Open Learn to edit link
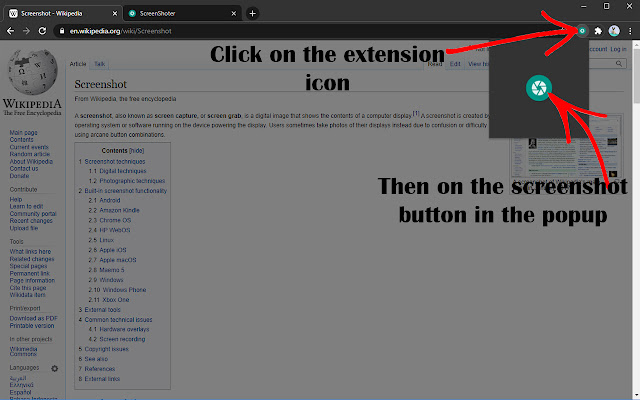Viewport: 640px width, 400px height. tap(26, 206)
